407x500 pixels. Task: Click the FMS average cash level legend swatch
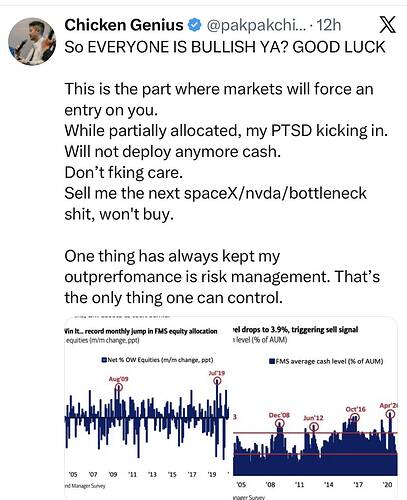point(272,361)
